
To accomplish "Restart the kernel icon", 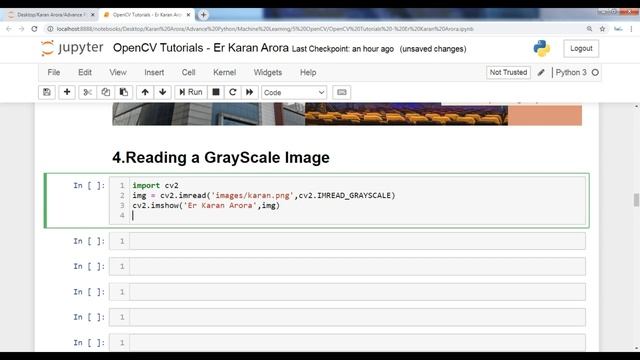I will click(233, 92).
